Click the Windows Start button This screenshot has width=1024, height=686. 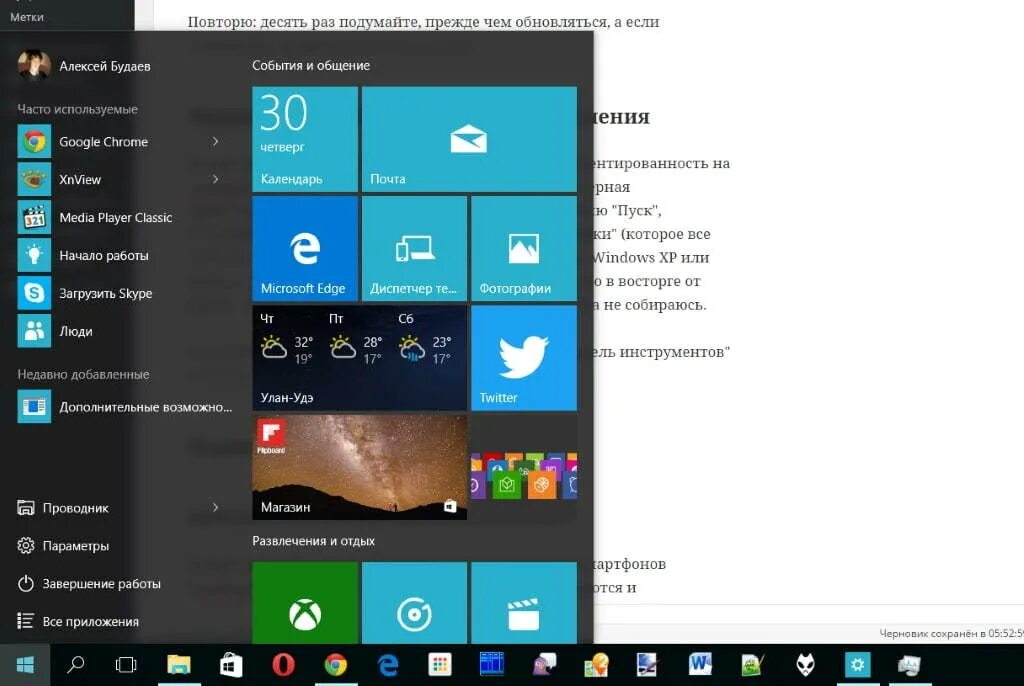coord(25,665)
